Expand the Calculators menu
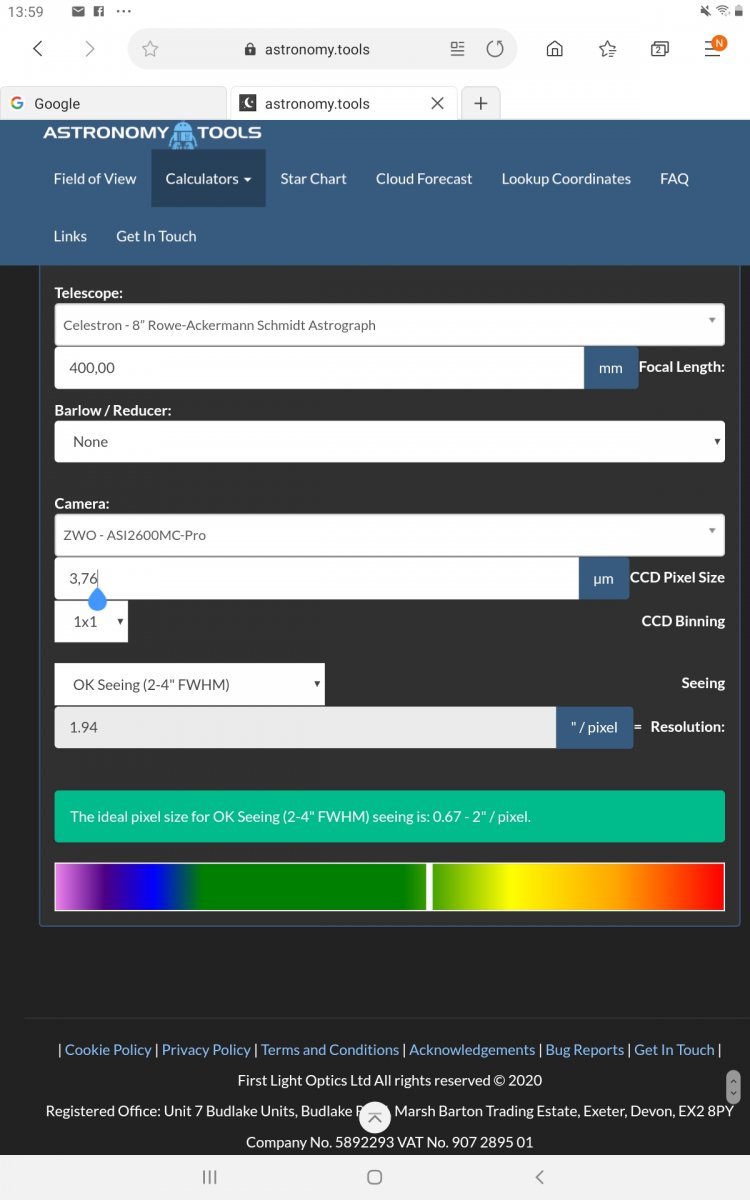 [x=208, y=179]
